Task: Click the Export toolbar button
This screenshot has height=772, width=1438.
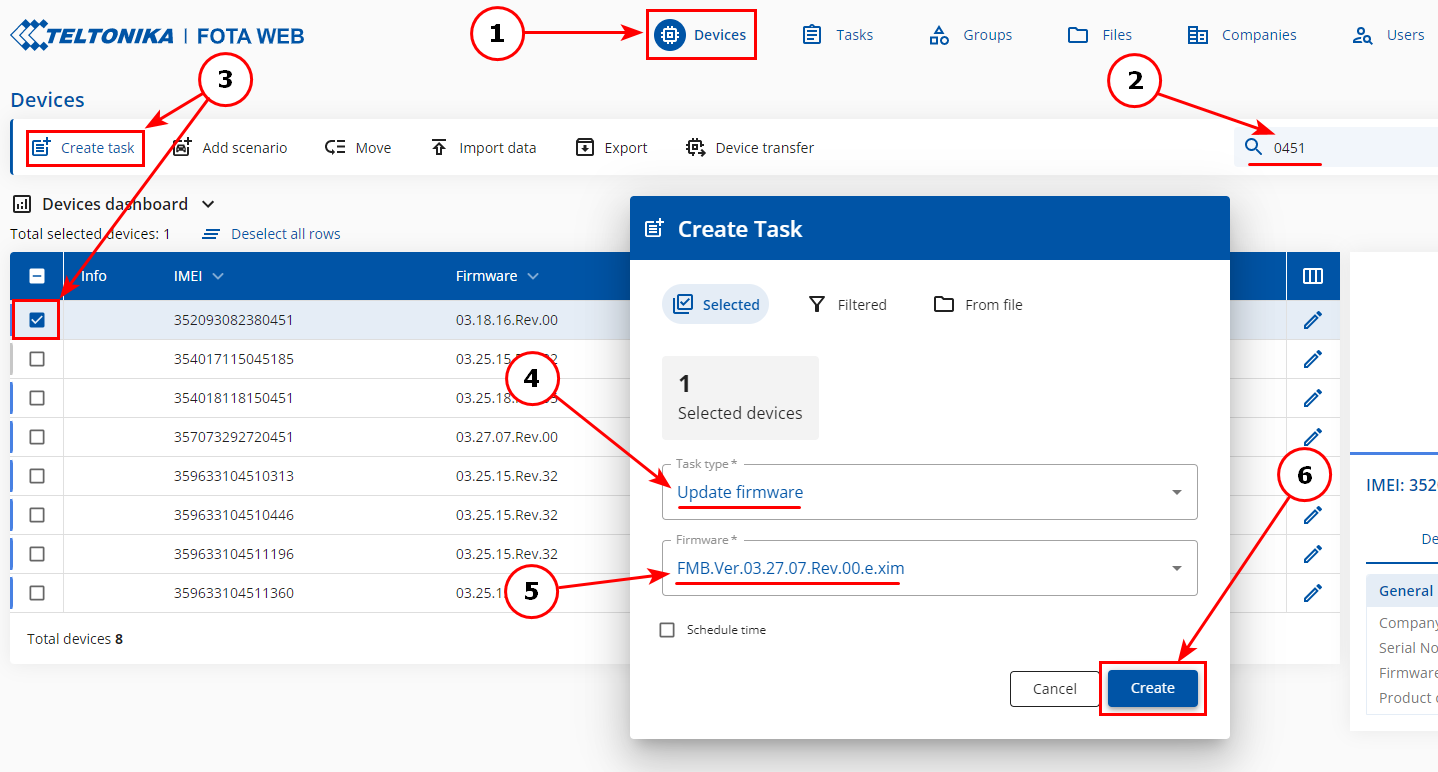Action: pos(612,148)
